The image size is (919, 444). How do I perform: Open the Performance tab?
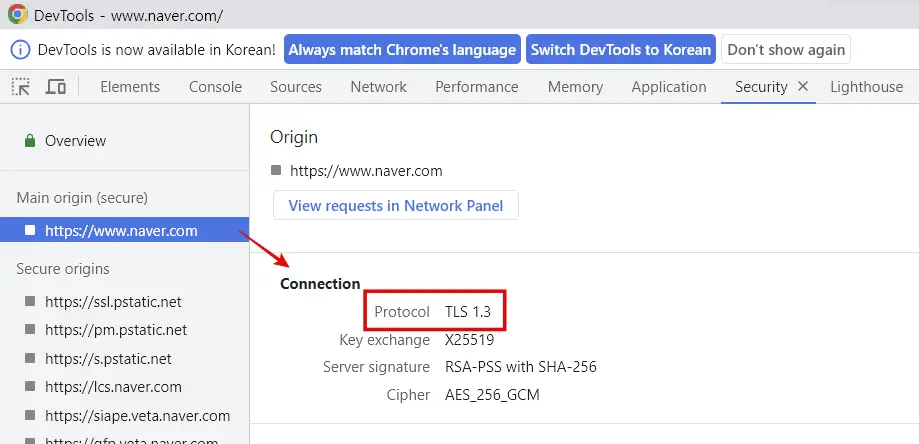pos(476,87)
